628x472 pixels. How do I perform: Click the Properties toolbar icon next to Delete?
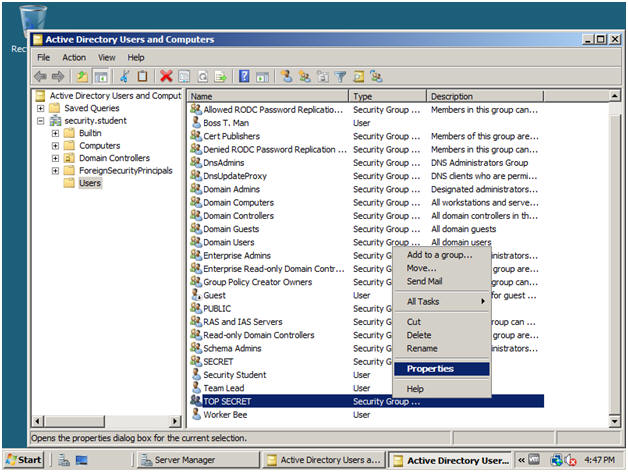[184, 76]
